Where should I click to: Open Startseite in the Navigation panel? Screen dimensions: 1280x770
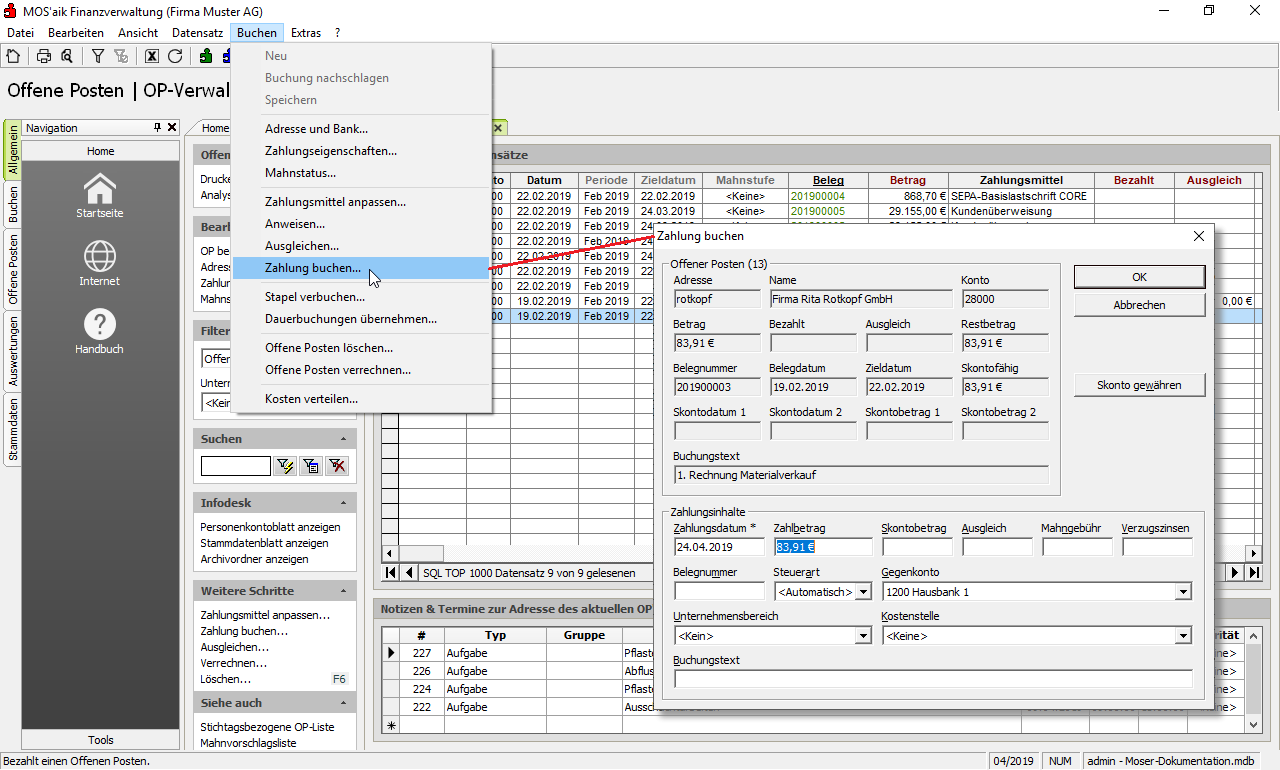coord(100,195)
